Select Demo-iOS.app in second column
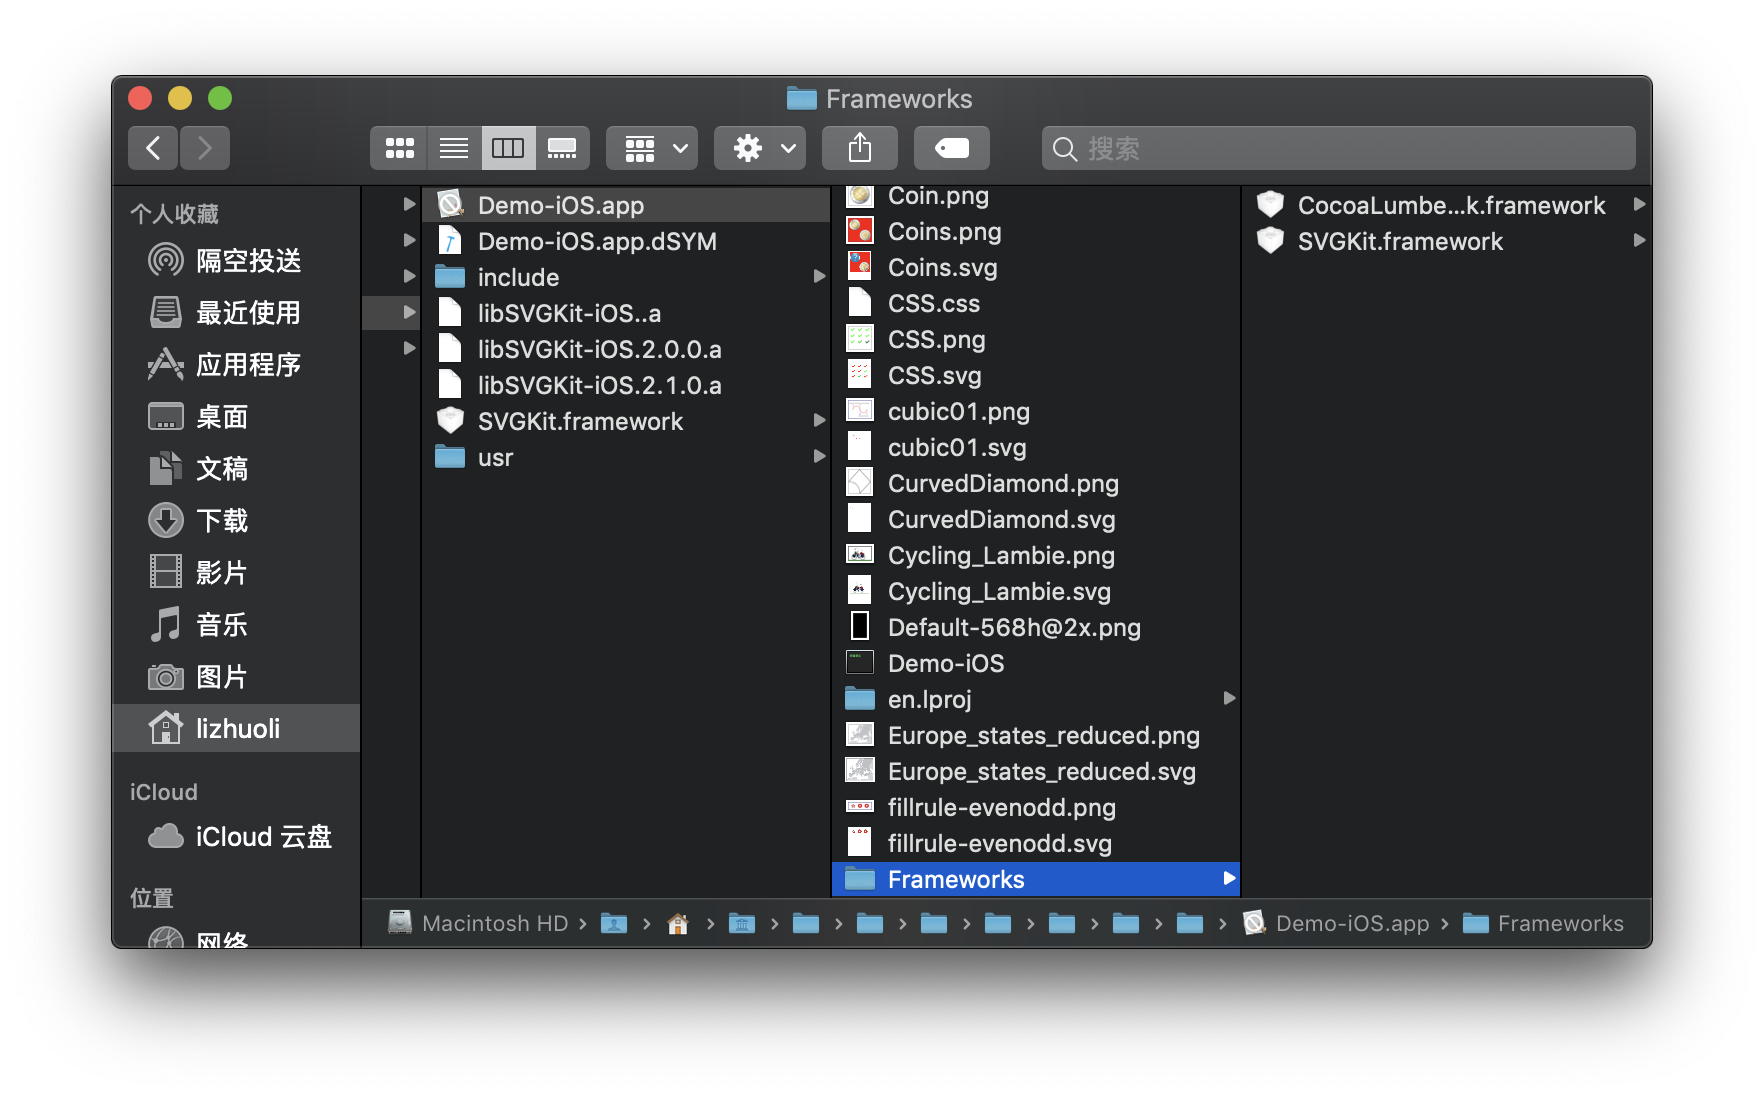The image size is (1764, 1096). click(x=627, y=205)
